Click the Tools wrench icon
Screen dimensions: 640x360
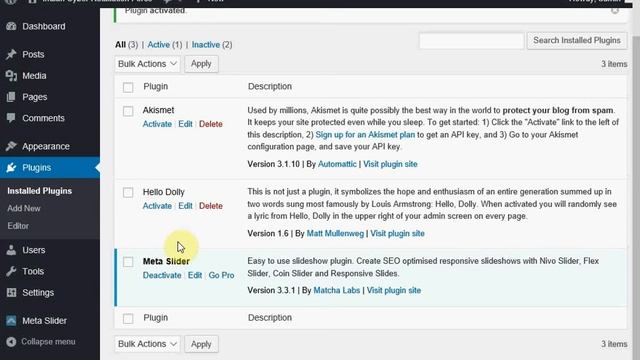tap(11, 271)
